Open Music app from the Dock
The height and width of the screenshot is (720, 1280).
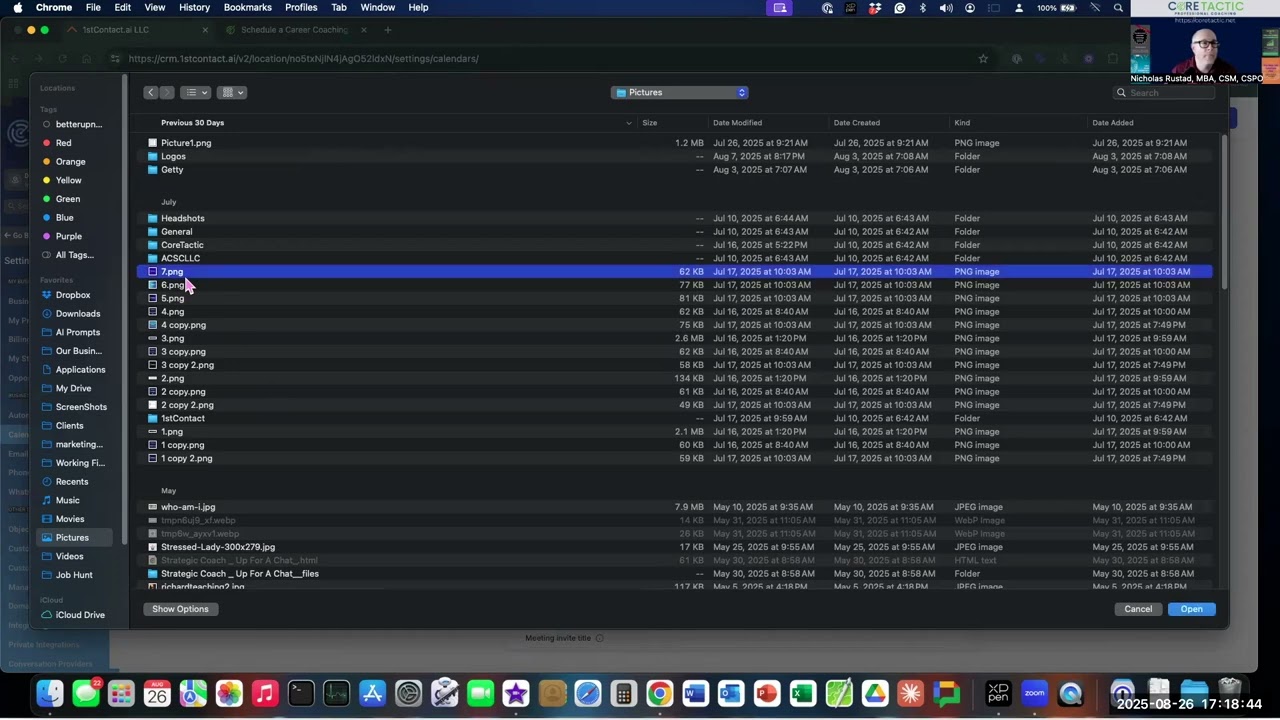pos(265,693)
